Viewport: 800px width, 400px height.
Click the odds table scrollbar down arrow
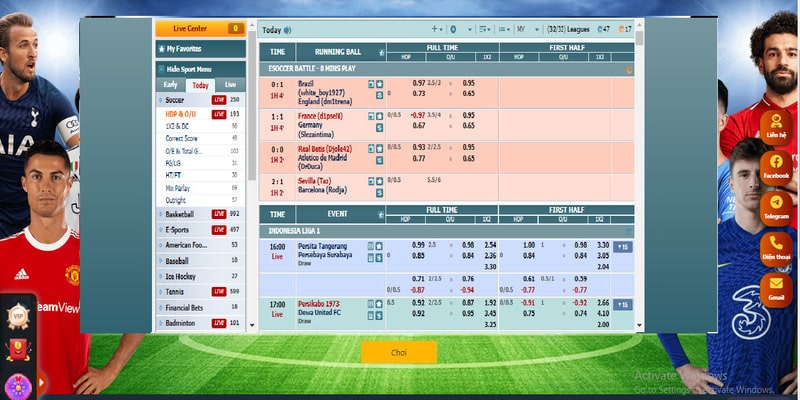pyautogui.click(x=639, y=325)
